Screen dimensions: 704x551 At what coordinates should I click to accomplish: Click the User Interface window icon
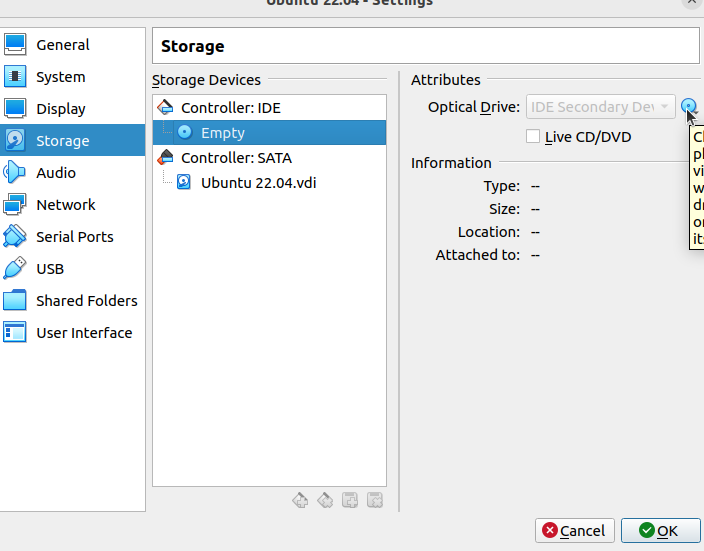click(15, 332)
